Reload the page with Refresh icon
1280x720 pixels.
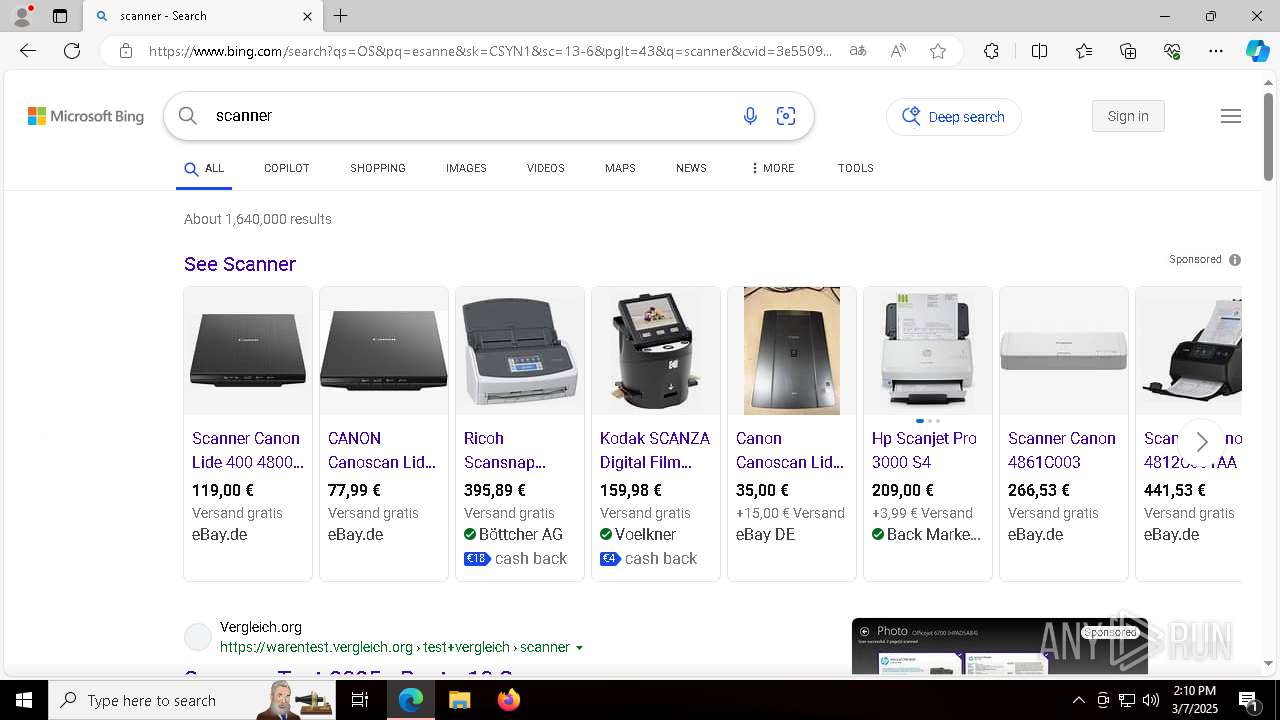tap(72, 51)
